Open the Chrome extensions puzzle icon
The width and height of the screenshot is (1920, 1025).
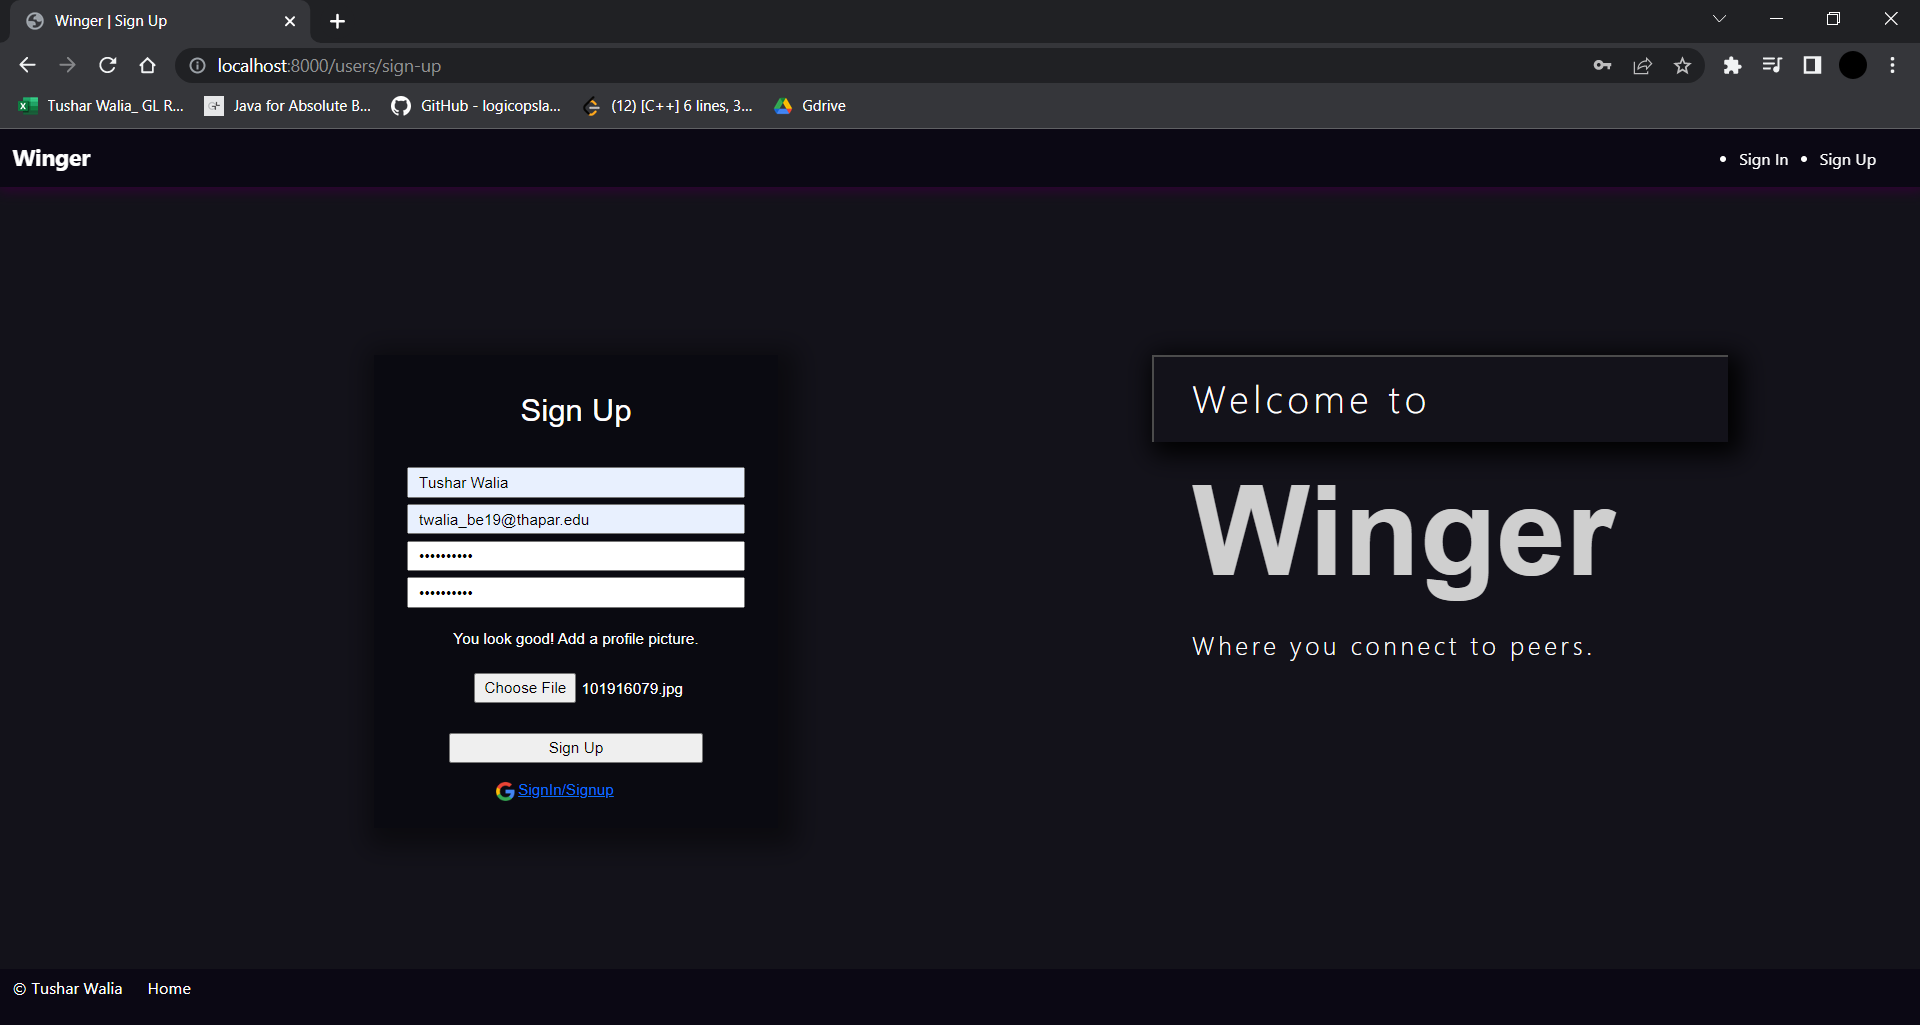pos(1733,65)
